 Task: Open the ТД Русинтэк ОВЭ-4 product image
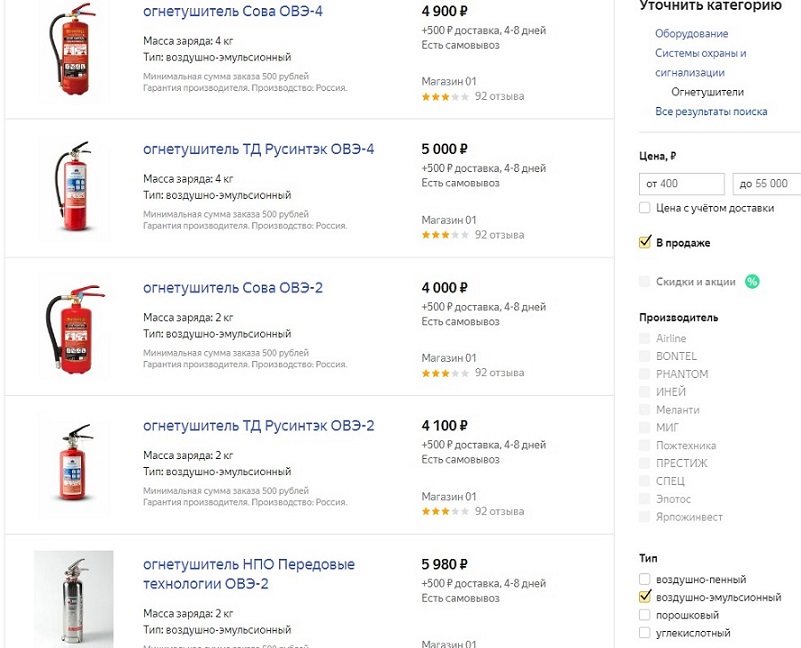pyautogui.click(x=71, y=189)
